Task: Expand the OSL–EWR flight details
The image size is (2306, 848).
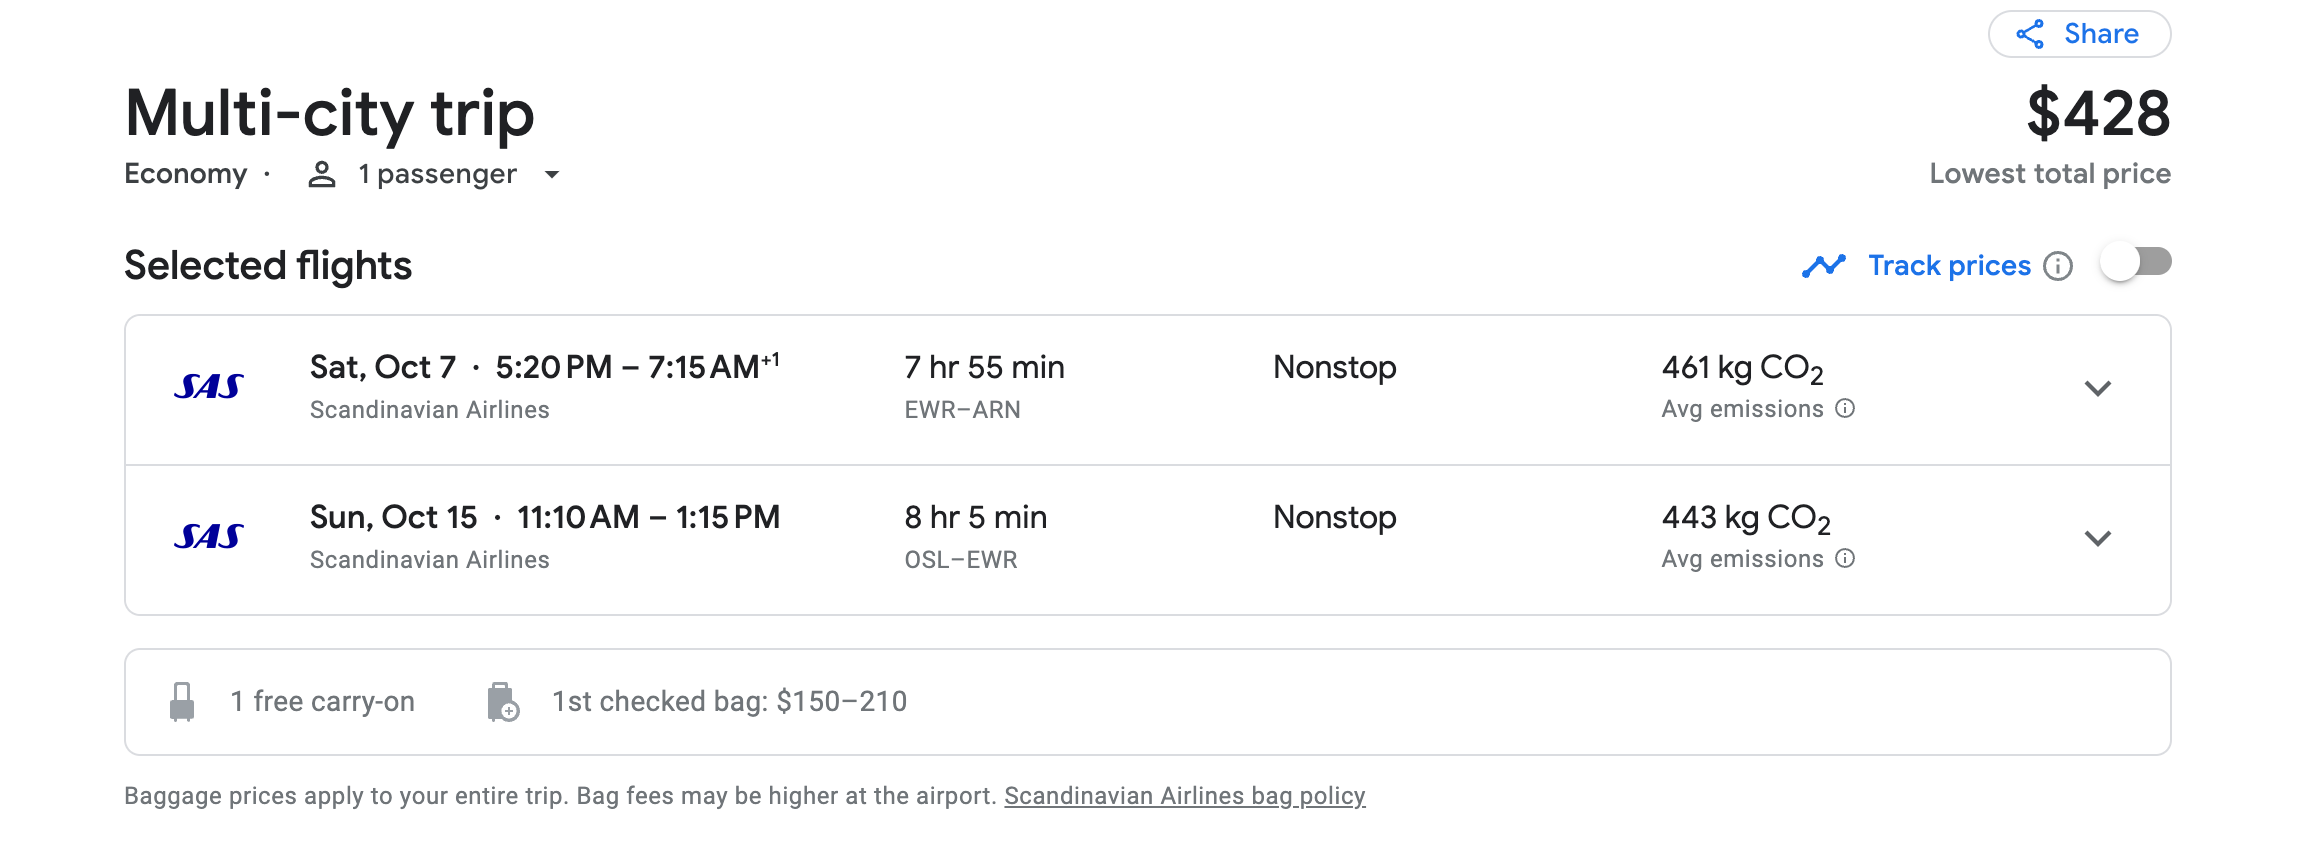Action: (2097, 538)
